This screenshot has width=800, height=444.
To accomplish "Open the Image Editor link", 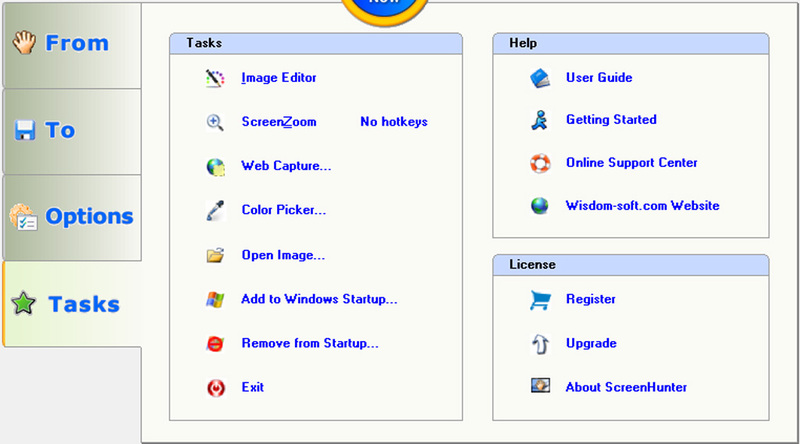I will coord(279,78).
